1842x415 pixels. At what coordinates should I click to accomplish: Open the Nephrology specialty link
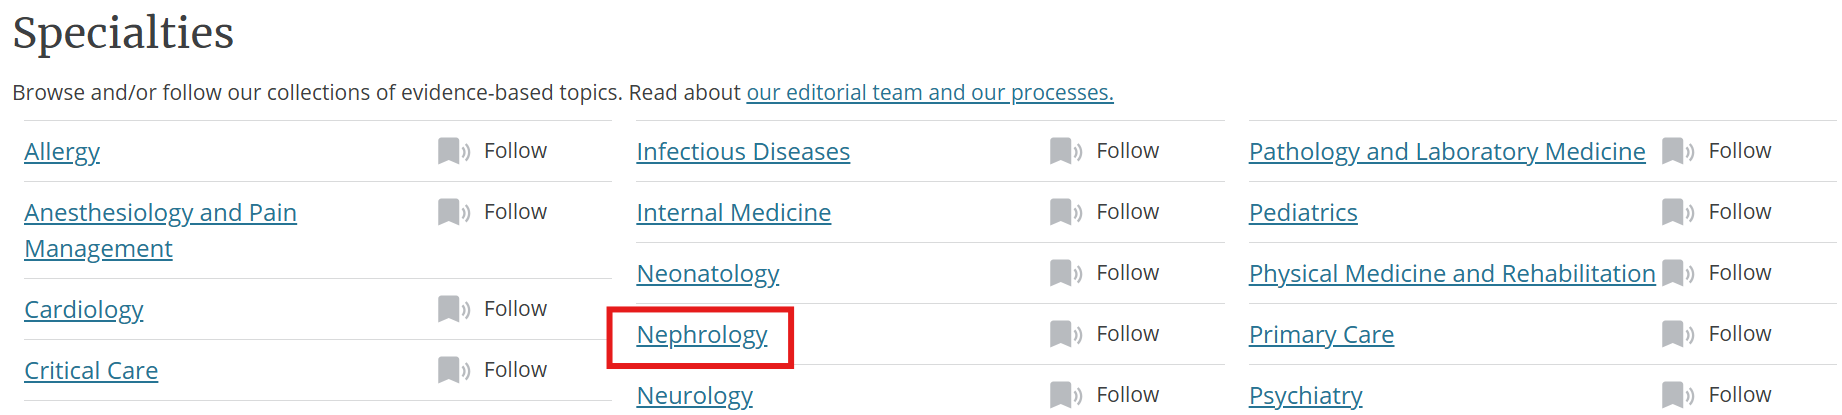702,335
